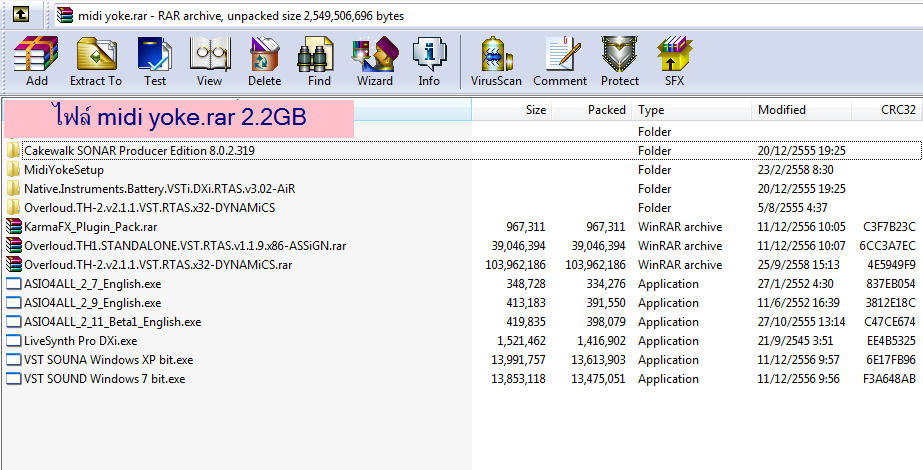This screenshot has width=923, height=470.
Task: Click the VST SOUND Windows 7 exe icon
Action: coord(13,379)
